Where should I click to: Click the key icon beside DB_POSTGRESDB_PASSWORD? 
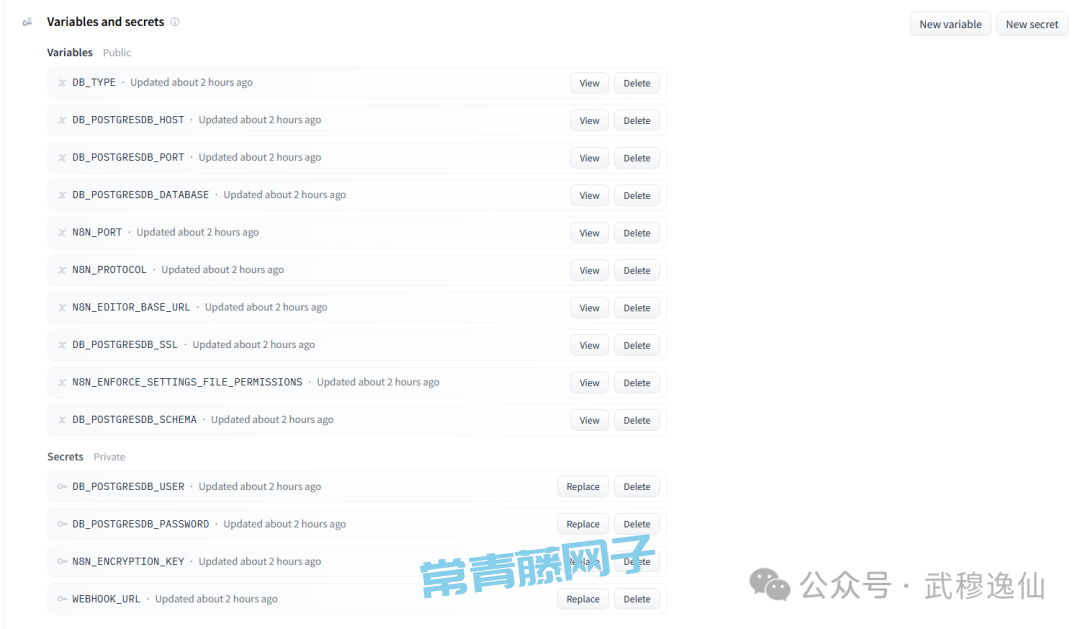point(62,524)
